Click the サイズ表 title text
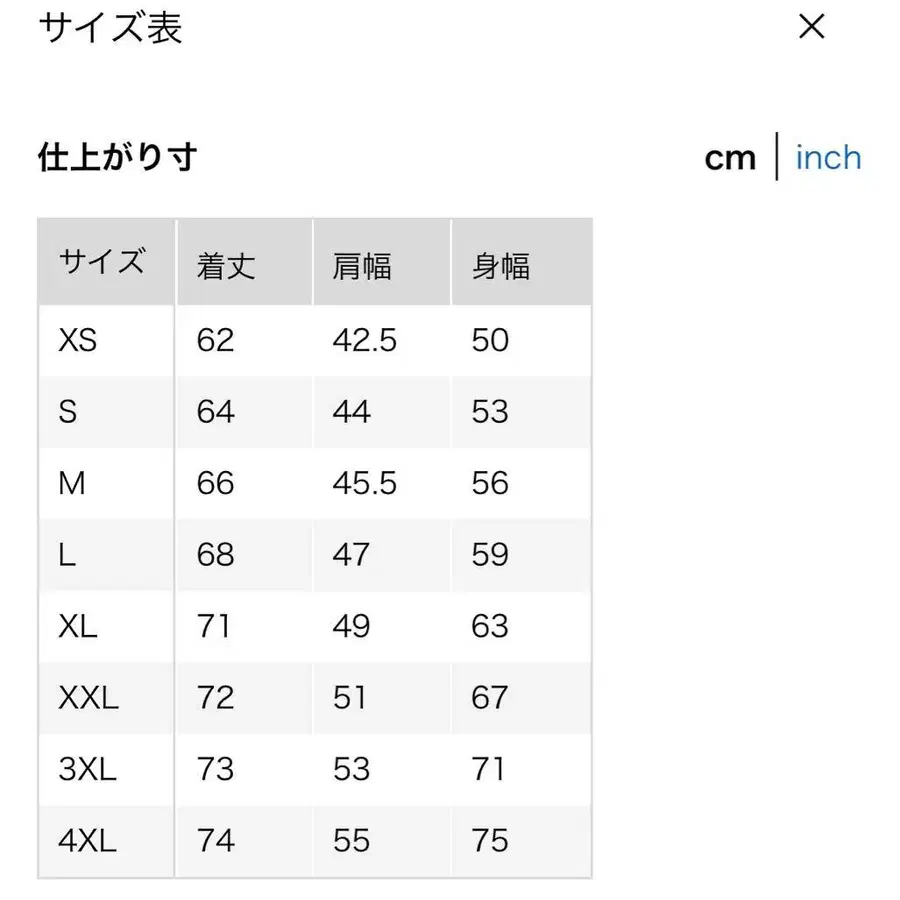900x900 pixels. point(110,28)
